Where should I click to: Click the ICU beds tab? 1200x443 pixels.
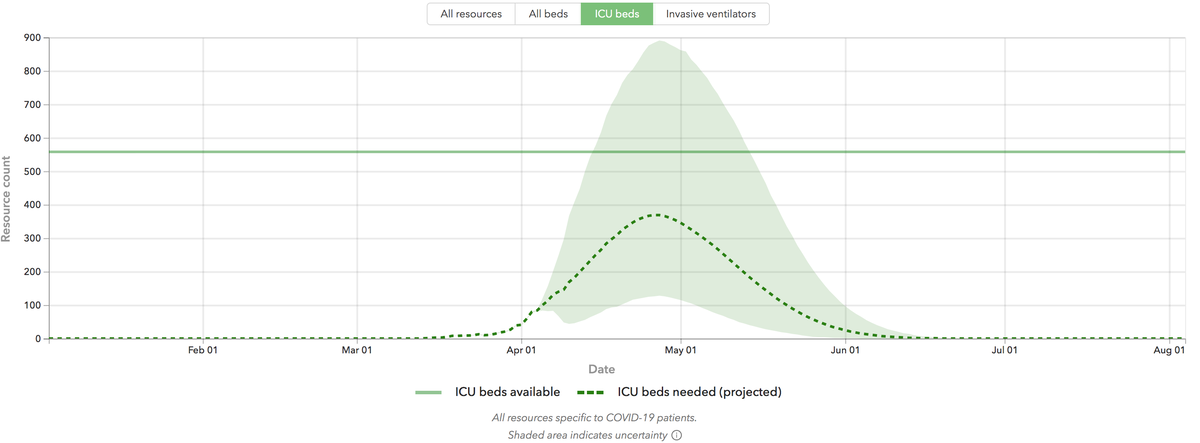617,14
